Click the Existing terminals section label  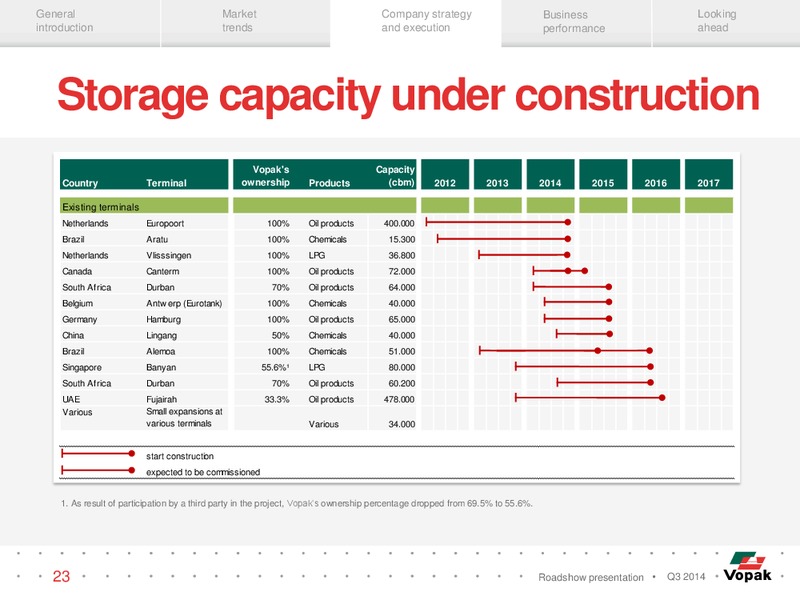tap(101, 207)
